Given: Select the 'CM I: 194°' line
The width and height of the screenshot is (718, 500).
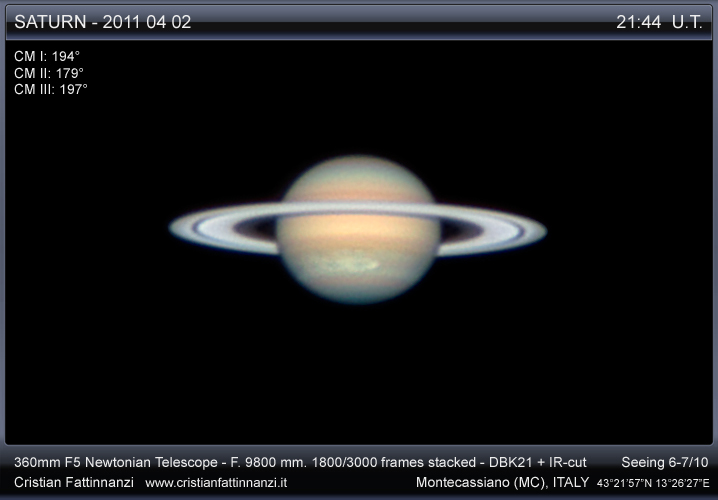Looking at the screenshot, I should click(x=47, y=56).
